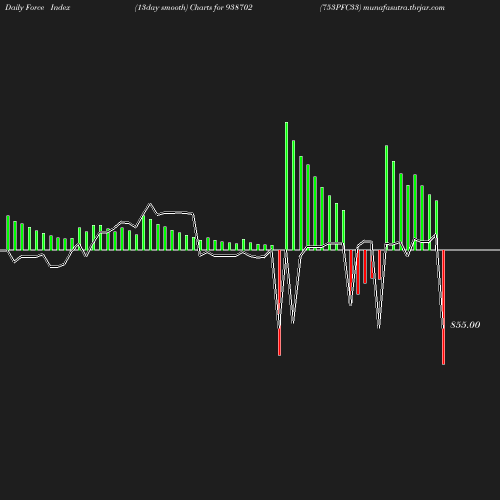
Task: Click the '(753PFC33) munafasutra.tbrjar.com' text
Action: [x=382, y=8]
